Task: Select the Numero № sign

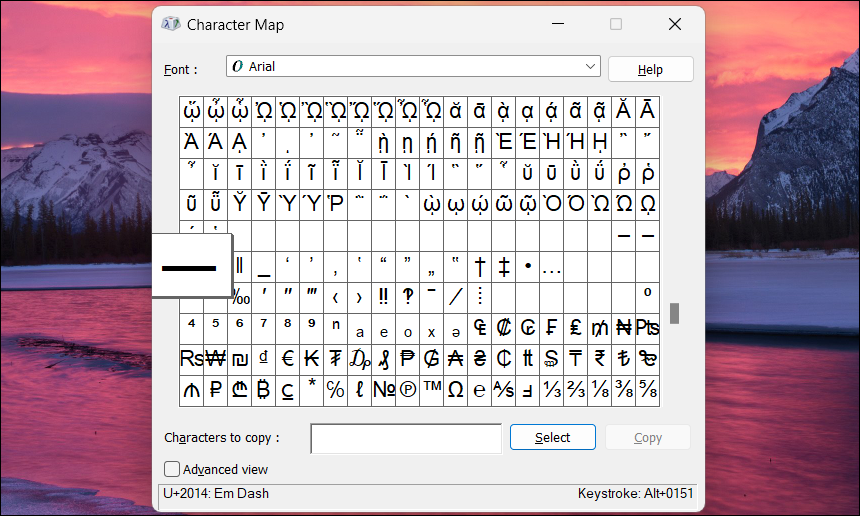Action: 384,390
